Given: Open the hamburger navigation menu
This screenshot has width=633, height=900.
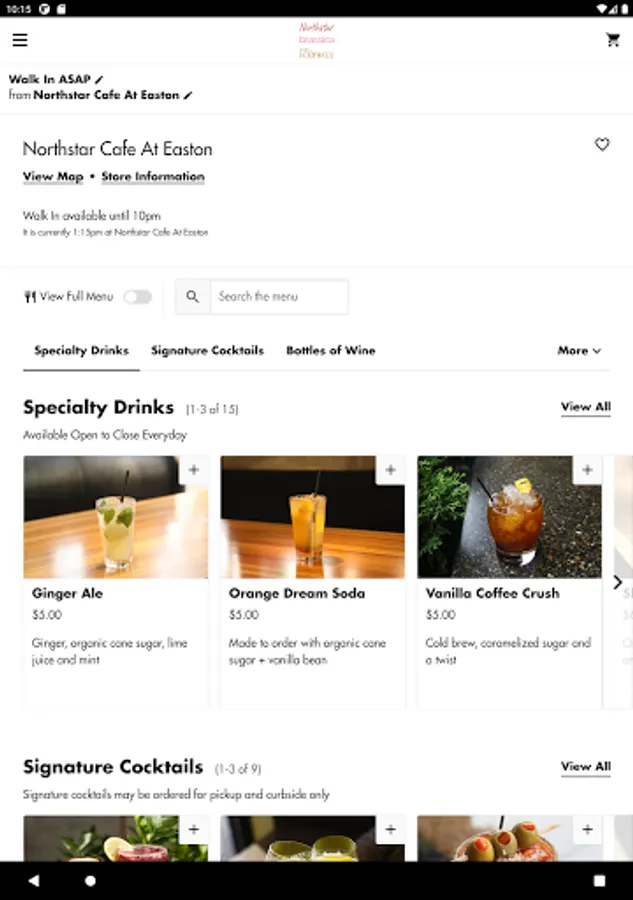Looking at the screenshot, I should click(20, 40).
